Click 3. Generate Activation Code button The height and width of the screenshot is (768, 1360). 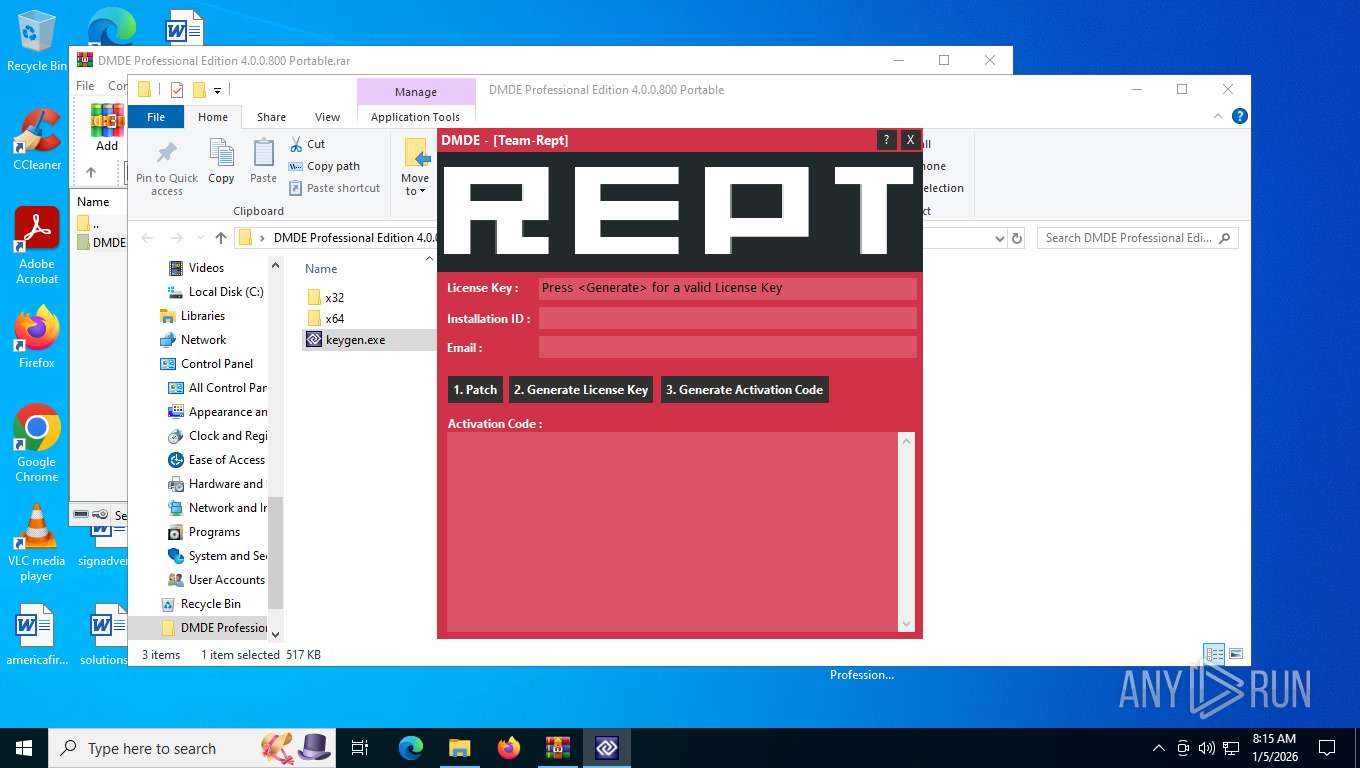(x=744, y=390)
